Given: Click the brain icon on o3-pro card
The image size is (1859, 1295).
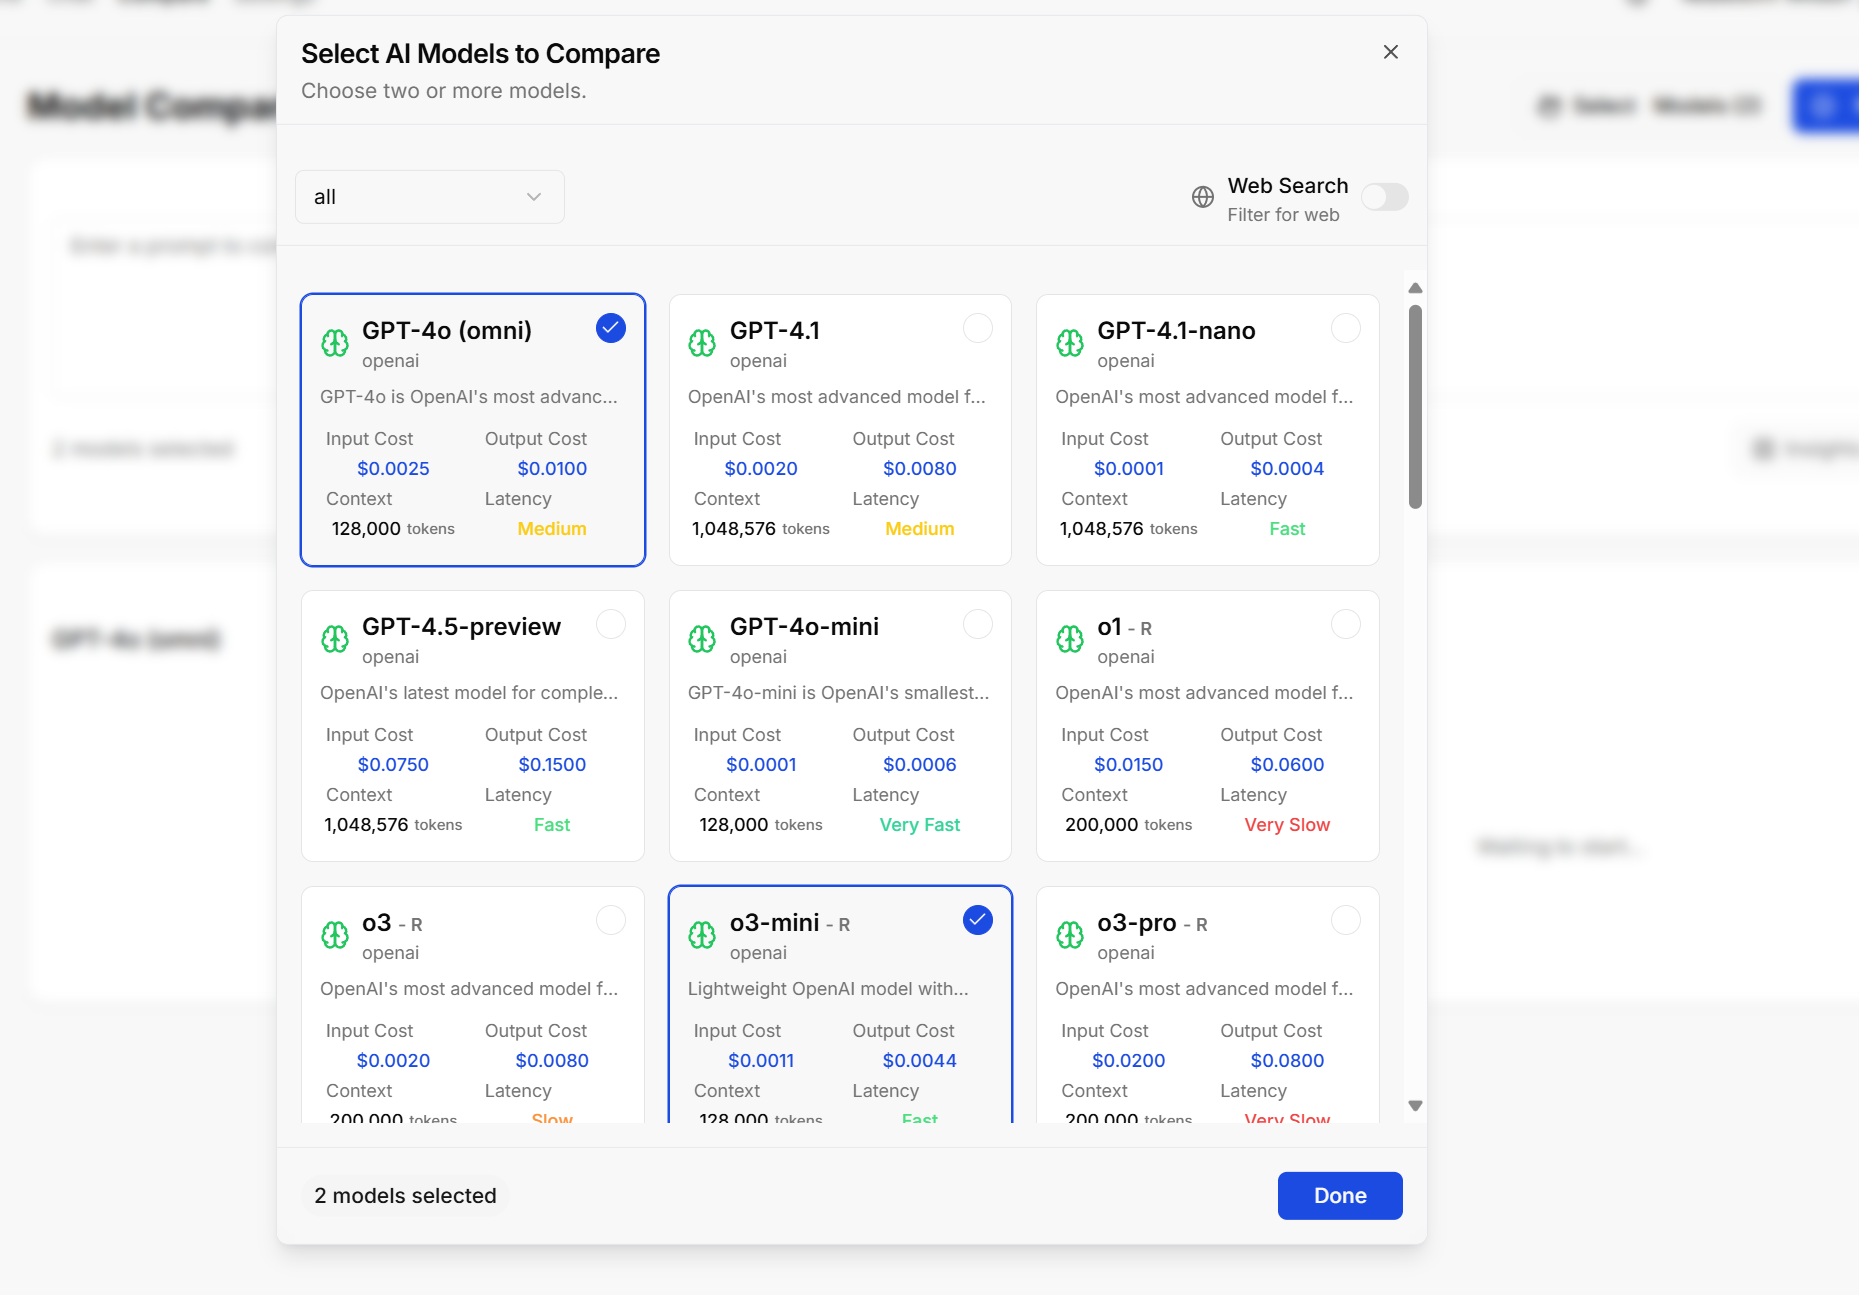Looking at the screenshot, I should pos(1070,935).
